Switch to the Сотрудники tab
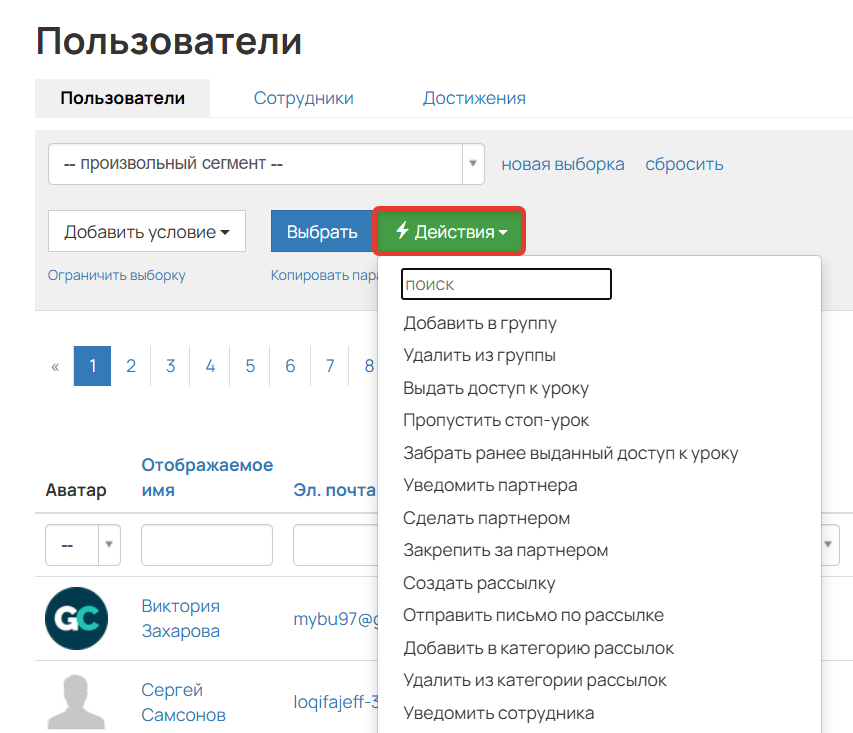Screen dimensions: 853x733 click(303, 97)
